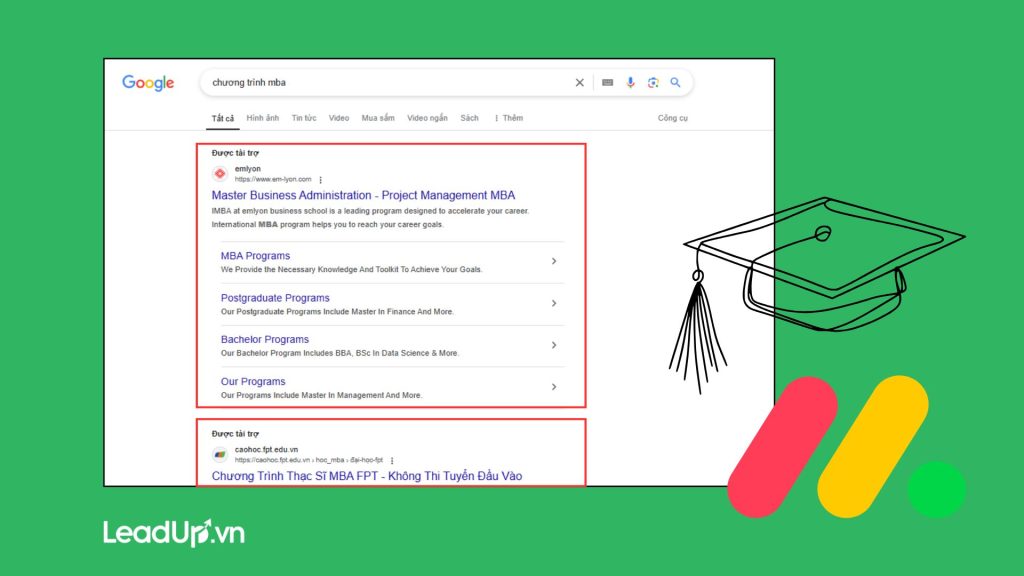Click the Google logo
This screenshot has height=576, width=1024.
click(148, 83)
